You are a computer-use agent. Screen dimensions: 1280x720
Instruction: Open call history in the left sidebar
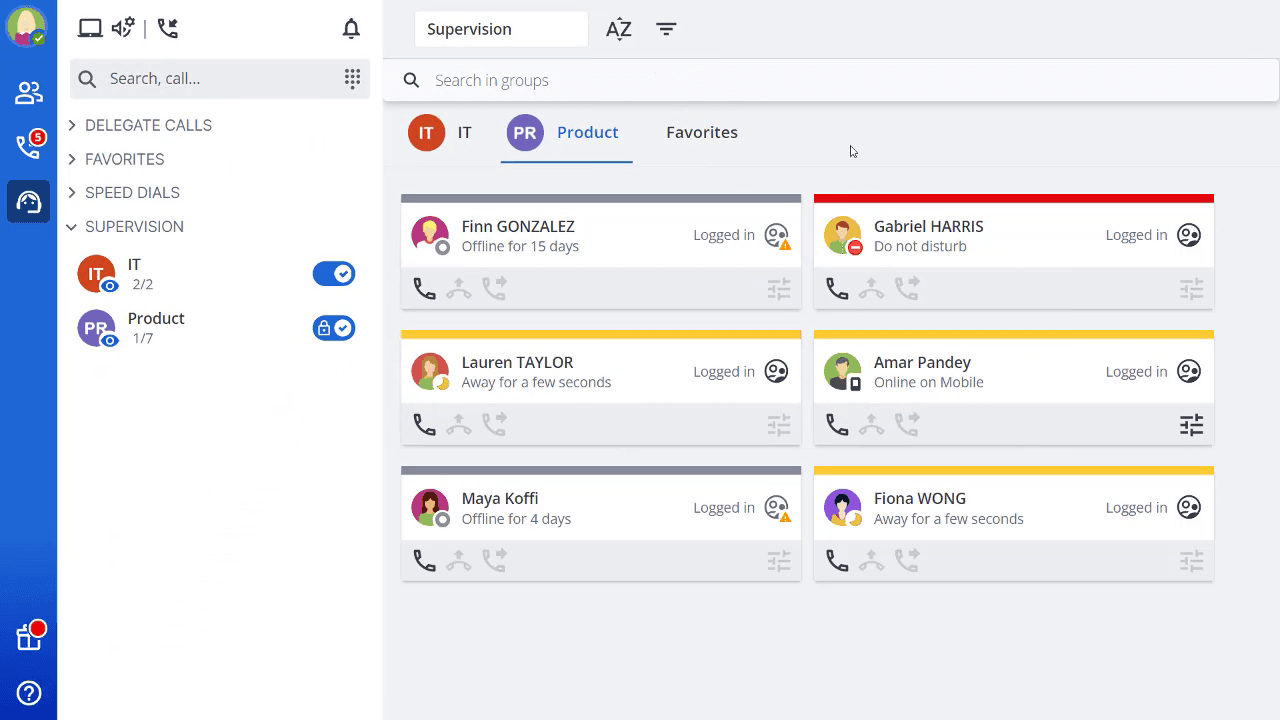29,146
